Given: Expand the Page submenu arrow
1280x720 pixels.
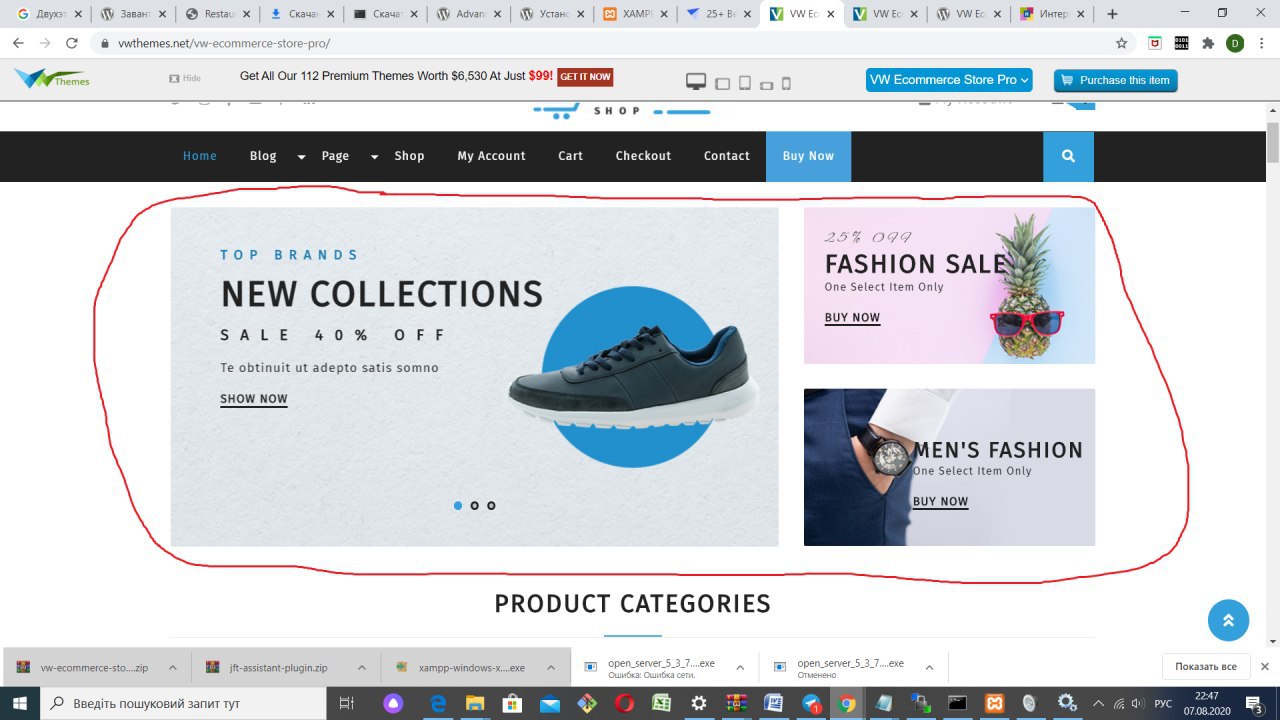Looking at the screenshot, I should point(374,157).
